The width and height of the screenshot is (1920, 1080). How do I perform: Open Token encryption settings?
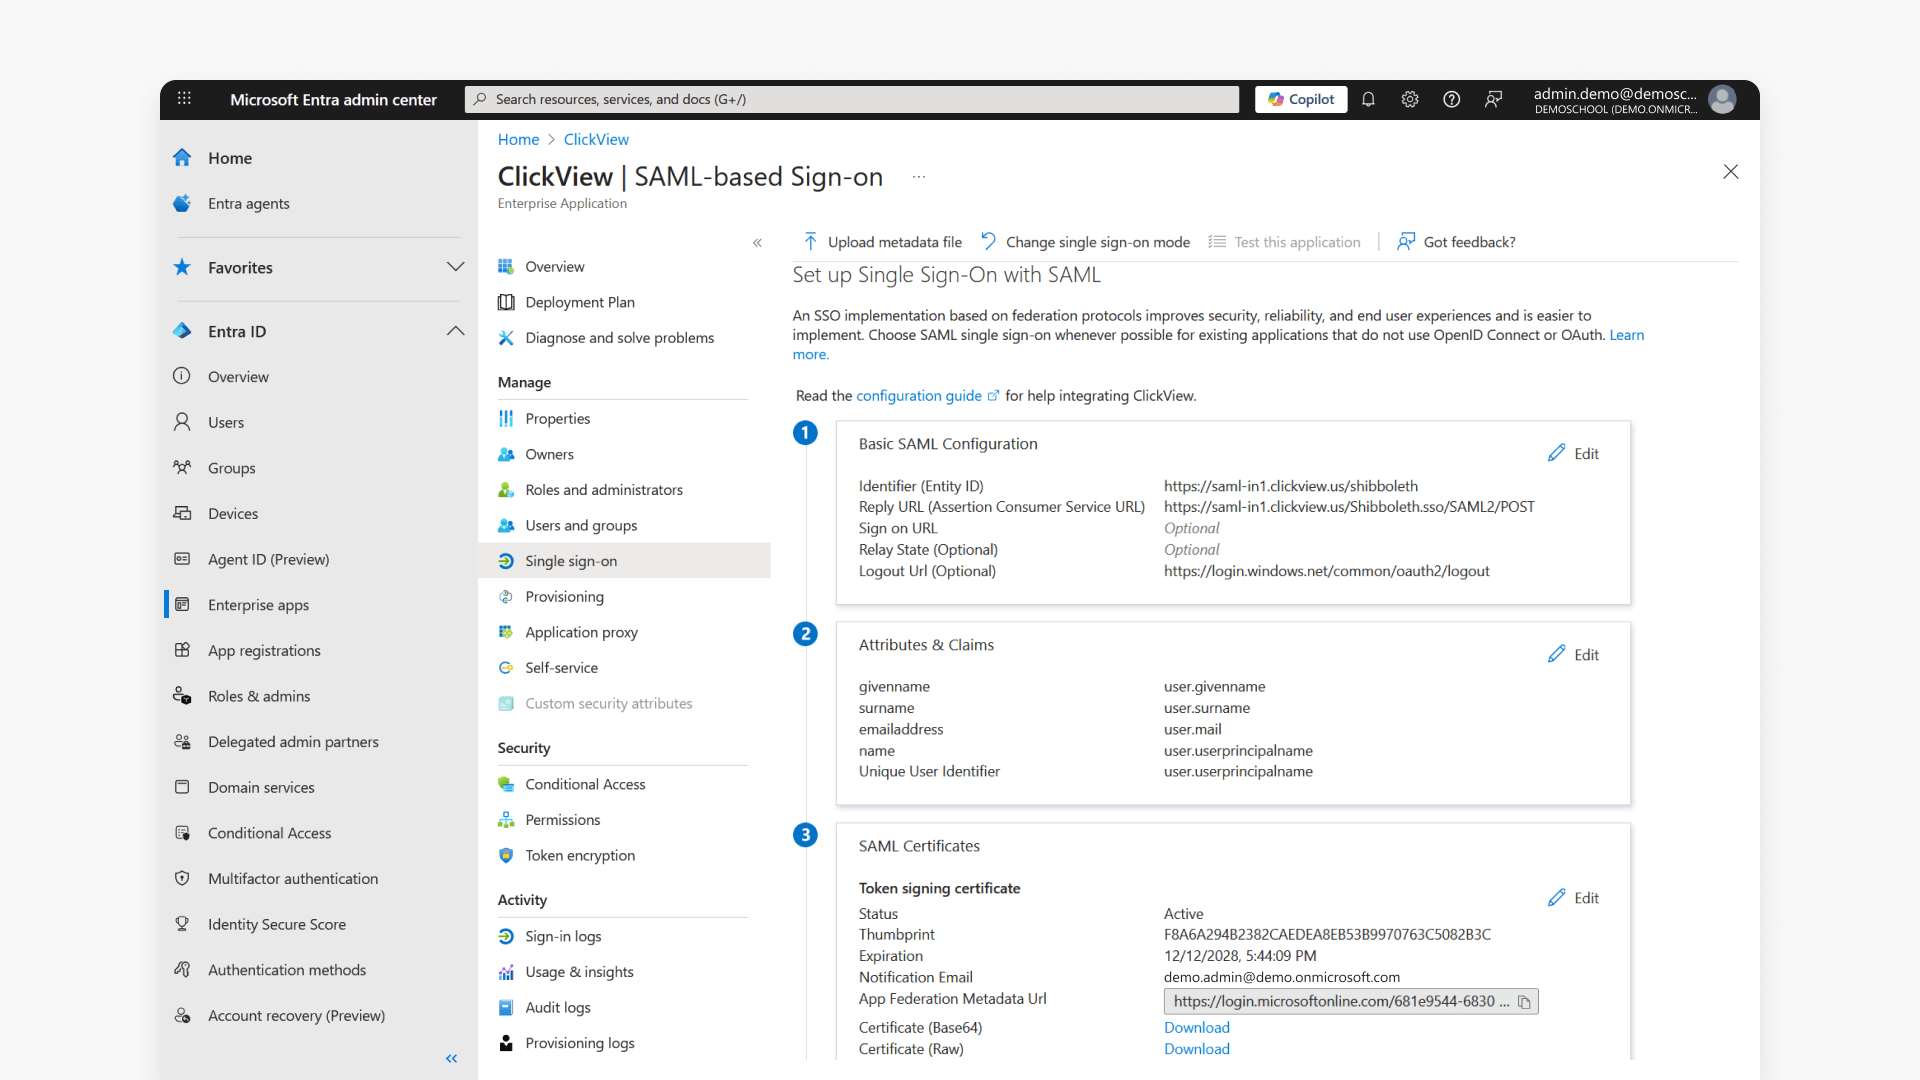click(x=580, y=855)
